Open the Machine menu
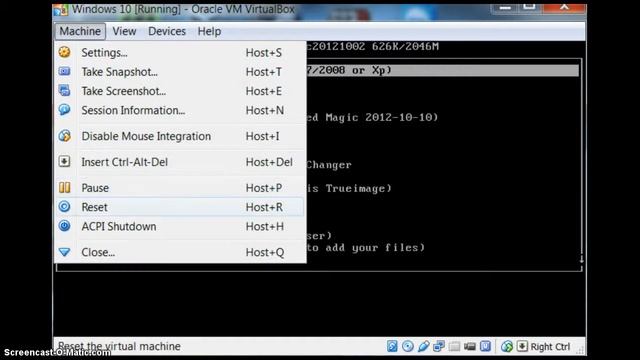640x360 pixels. click(x=80, y=31)
